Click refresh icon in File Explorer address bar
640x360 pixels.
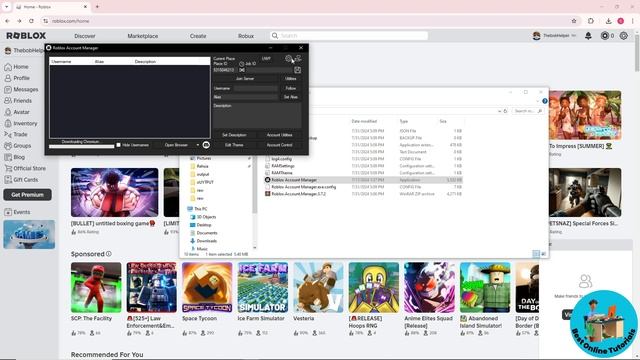coord(505,111)
